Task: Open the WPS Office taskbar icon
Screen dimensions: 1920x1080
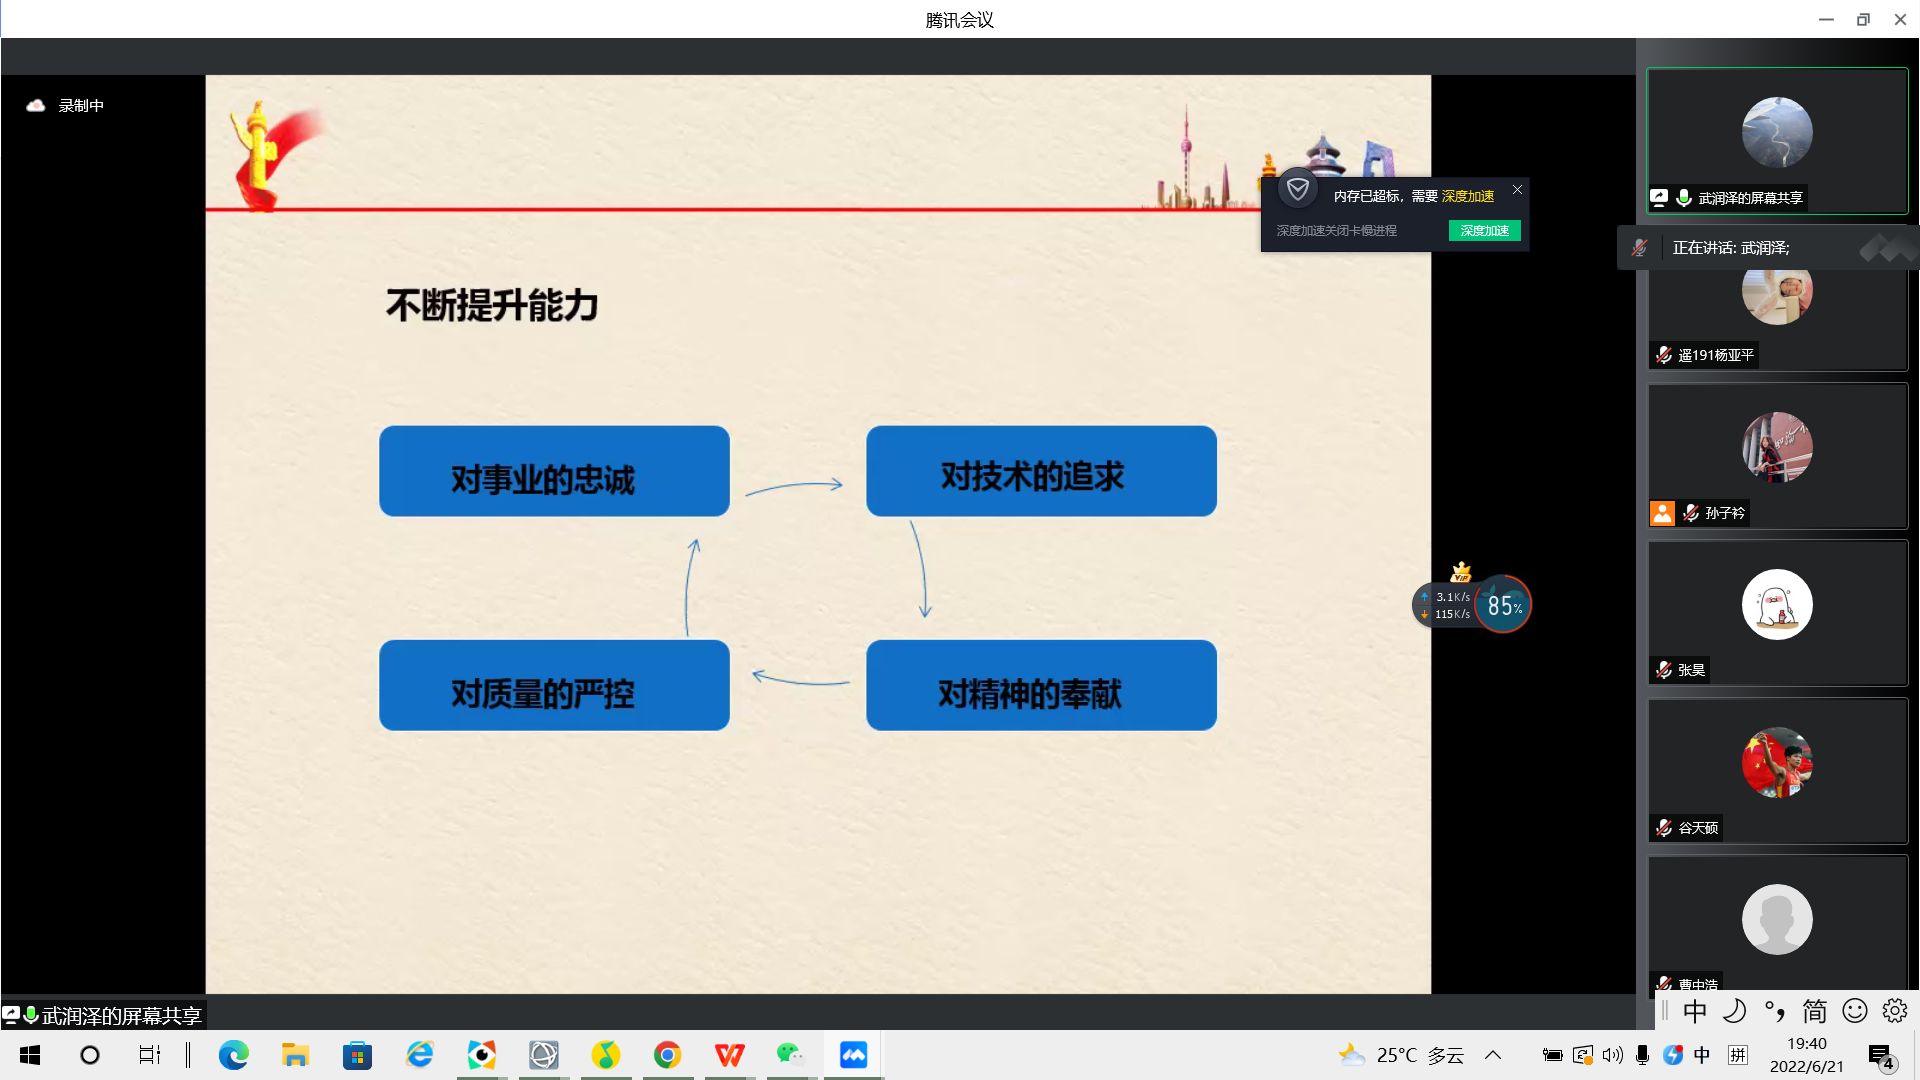Action: (x=729, y=1055)
